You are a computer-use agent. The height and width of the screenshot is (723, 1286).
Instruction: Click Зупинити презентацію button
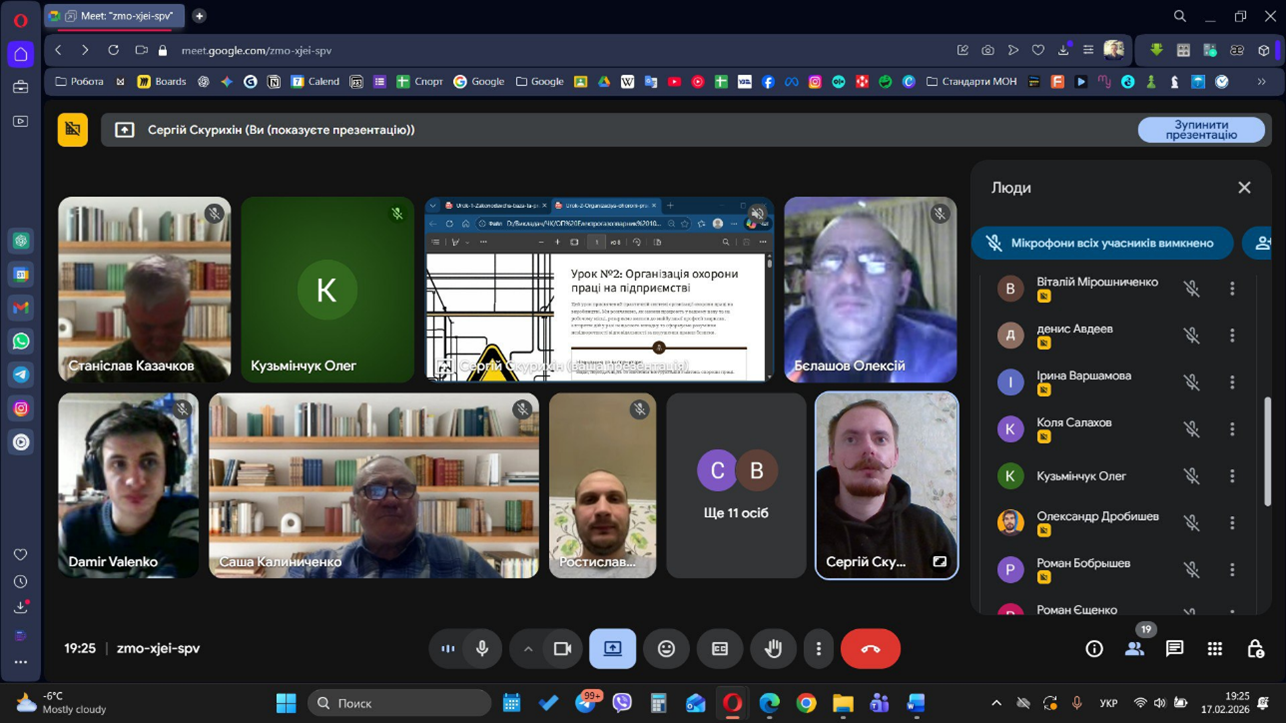(1200, 130)
